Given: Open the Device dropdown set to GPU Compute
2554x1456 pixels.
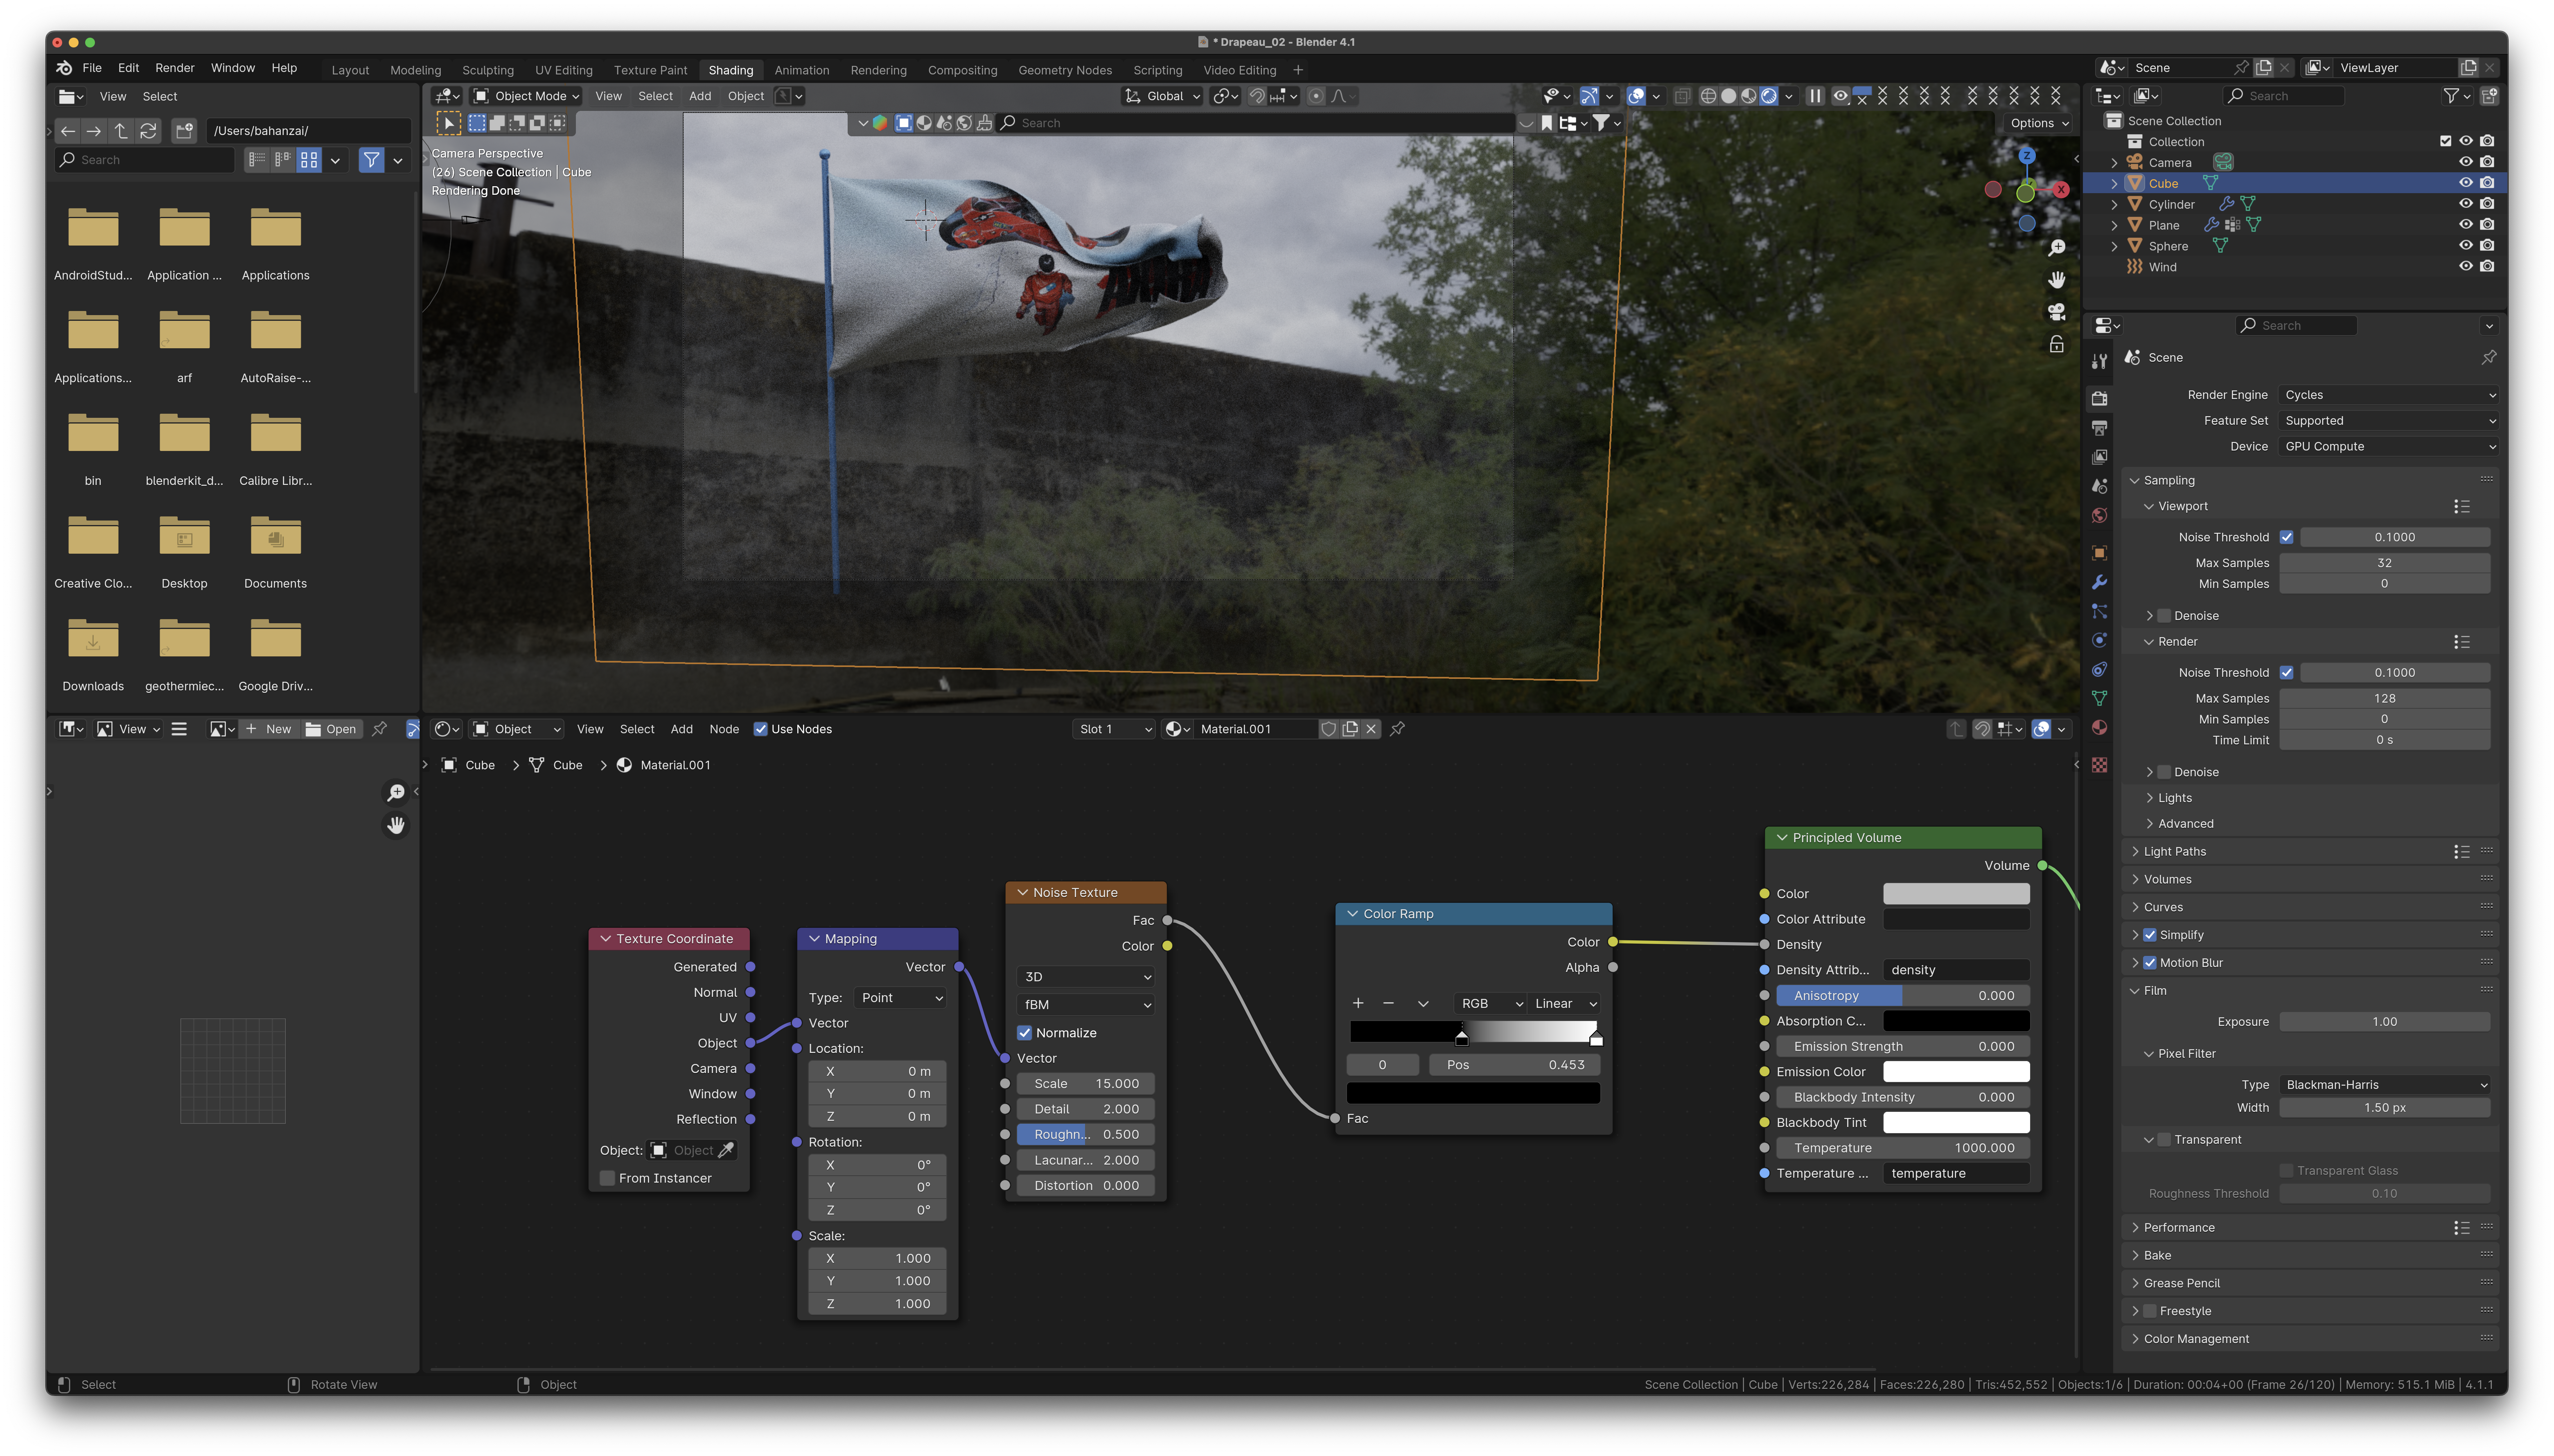Looking at the screenshot, I should (2389, 447).
